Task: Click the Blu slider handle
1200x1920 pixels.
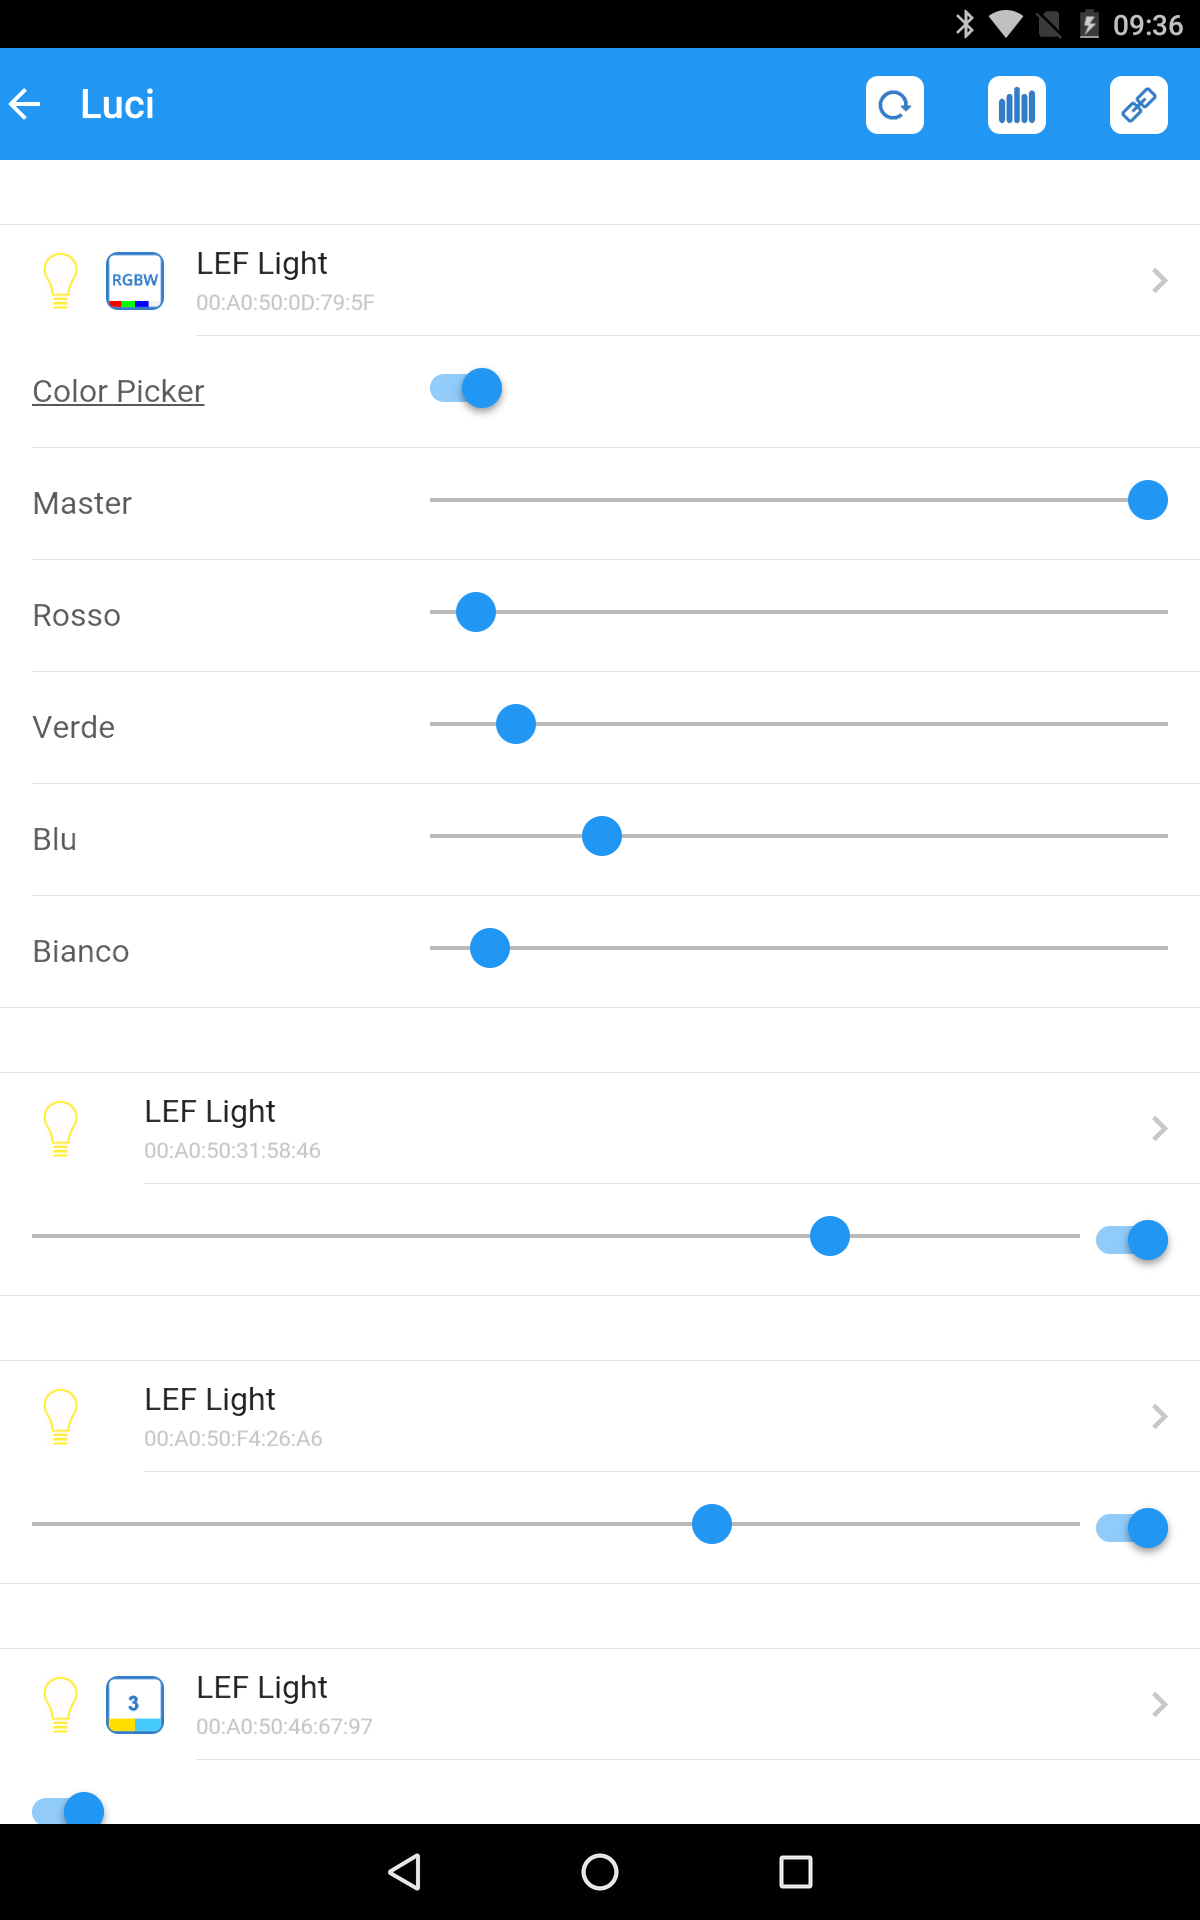Action: (x=602, y=836)
